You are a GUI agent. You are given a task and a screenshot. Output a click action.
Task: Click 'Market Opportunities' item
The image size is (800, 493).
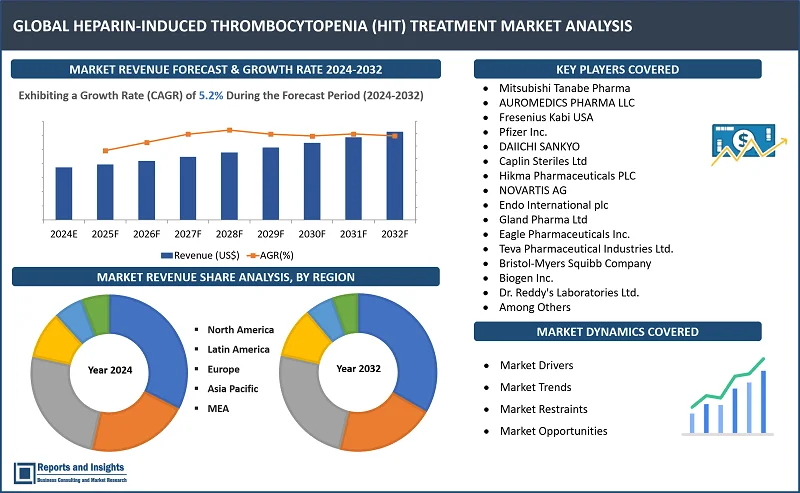tap(554, 431)
